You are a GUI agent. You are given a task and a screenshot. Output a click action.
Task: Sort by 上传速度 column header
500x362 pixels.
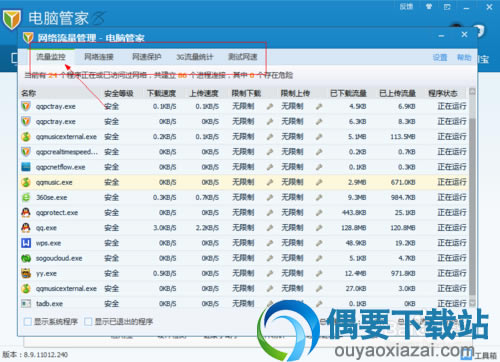[x=204, y=93]
